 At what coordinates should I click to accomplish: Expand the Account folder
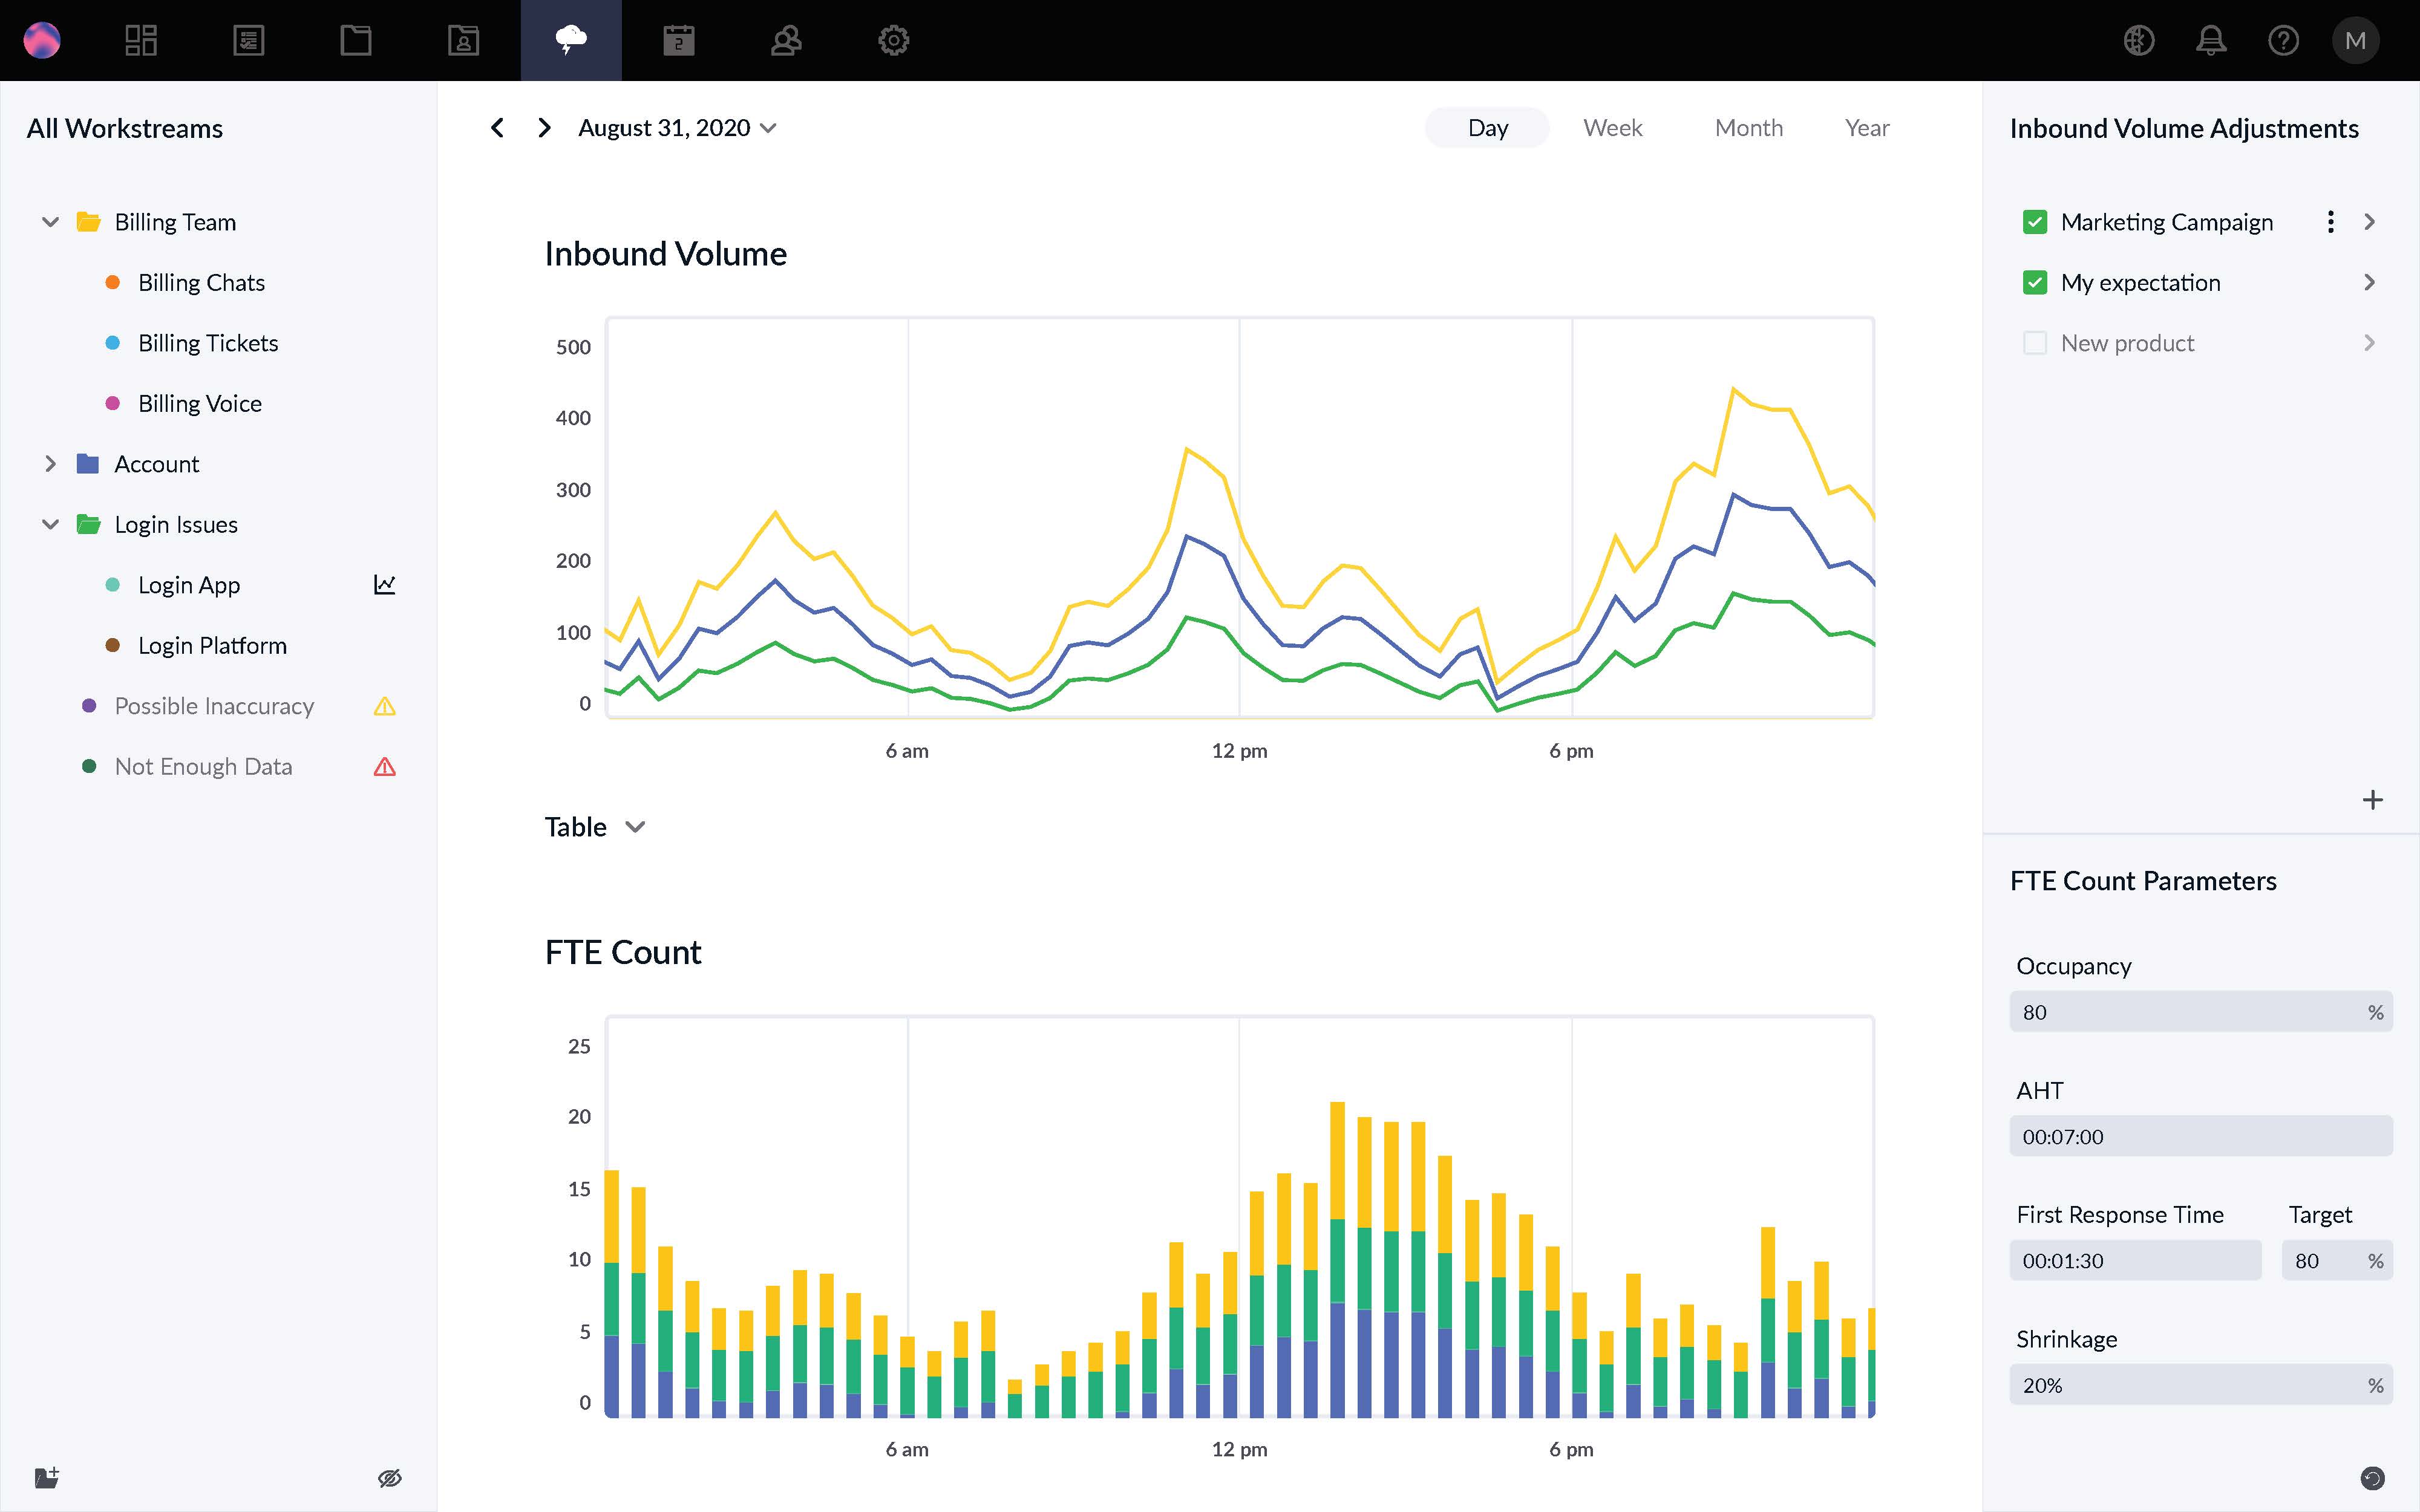(x=49, y=463)
